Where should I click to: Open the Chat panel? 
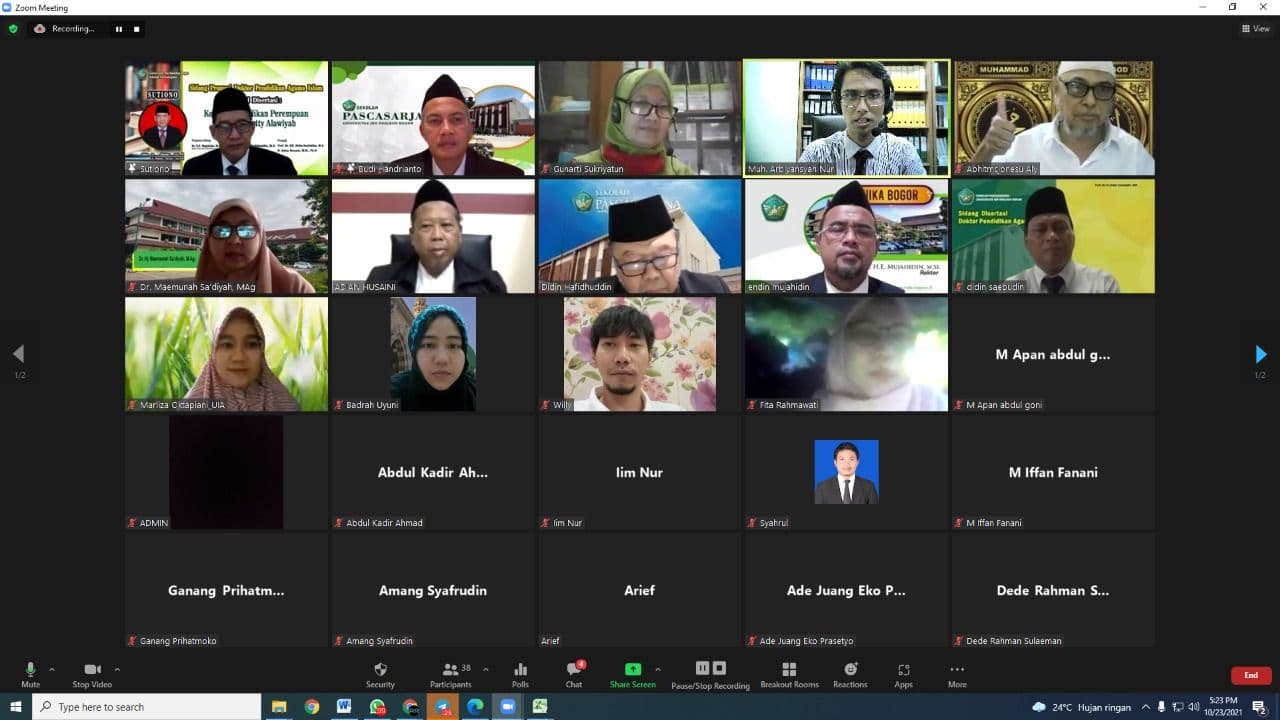[574, 674]
